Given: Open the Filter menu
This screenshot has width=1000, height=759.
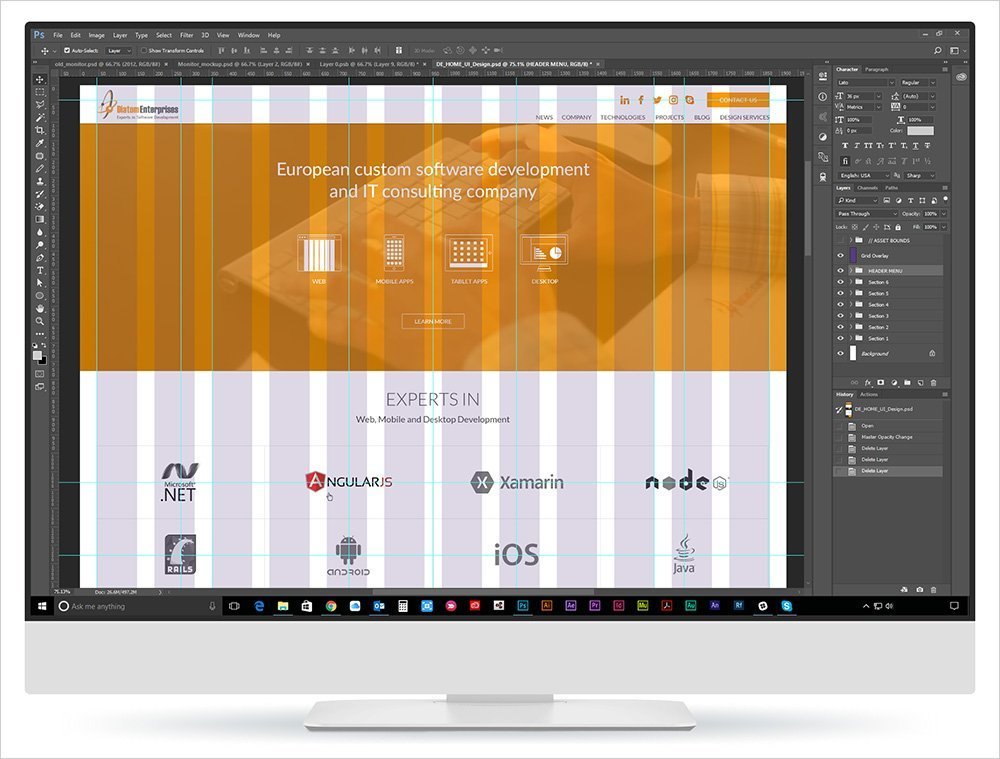Looking at the screenshot, I should [186, 35].
